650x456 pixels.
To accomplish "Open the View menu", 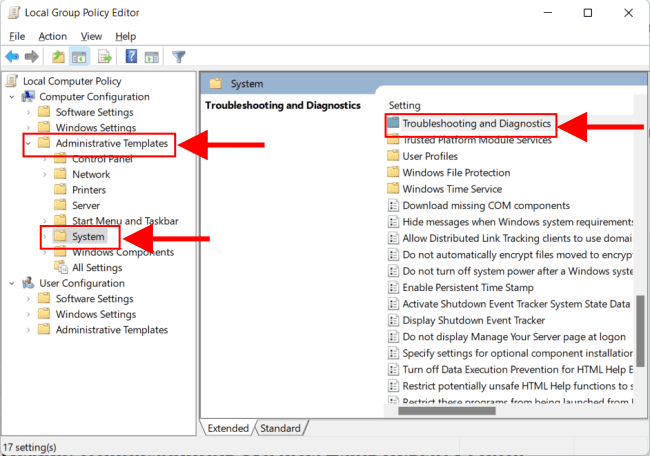I will point(91,36).
